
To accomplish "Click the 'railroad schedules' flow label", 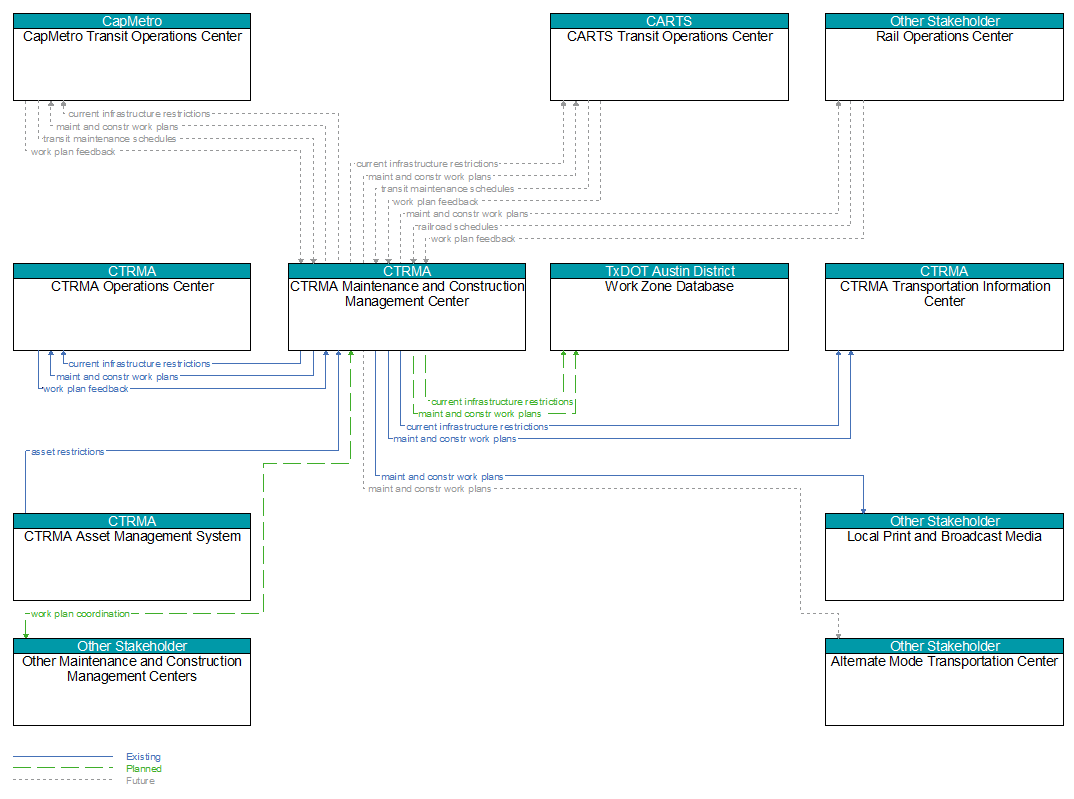I will click(x=458, y=227).
